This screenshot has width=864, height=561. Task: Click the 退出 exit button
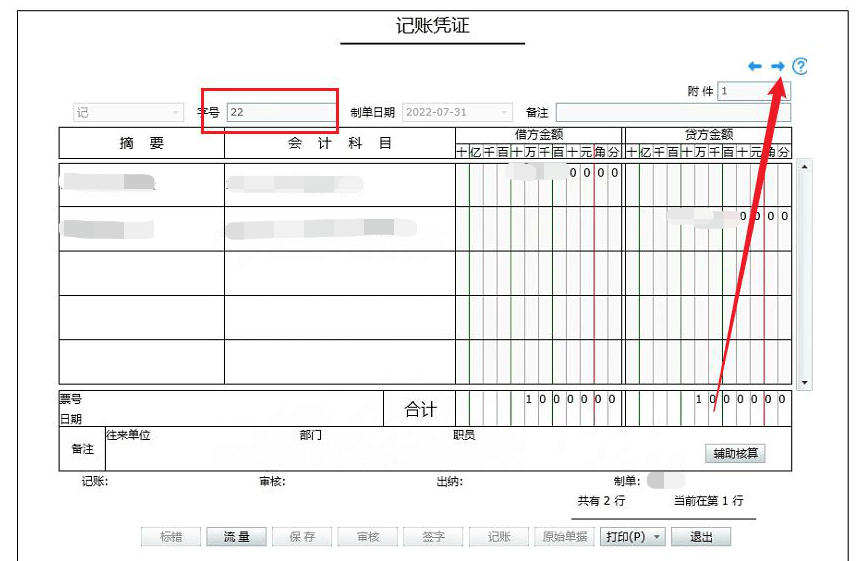tap(701, 537)
